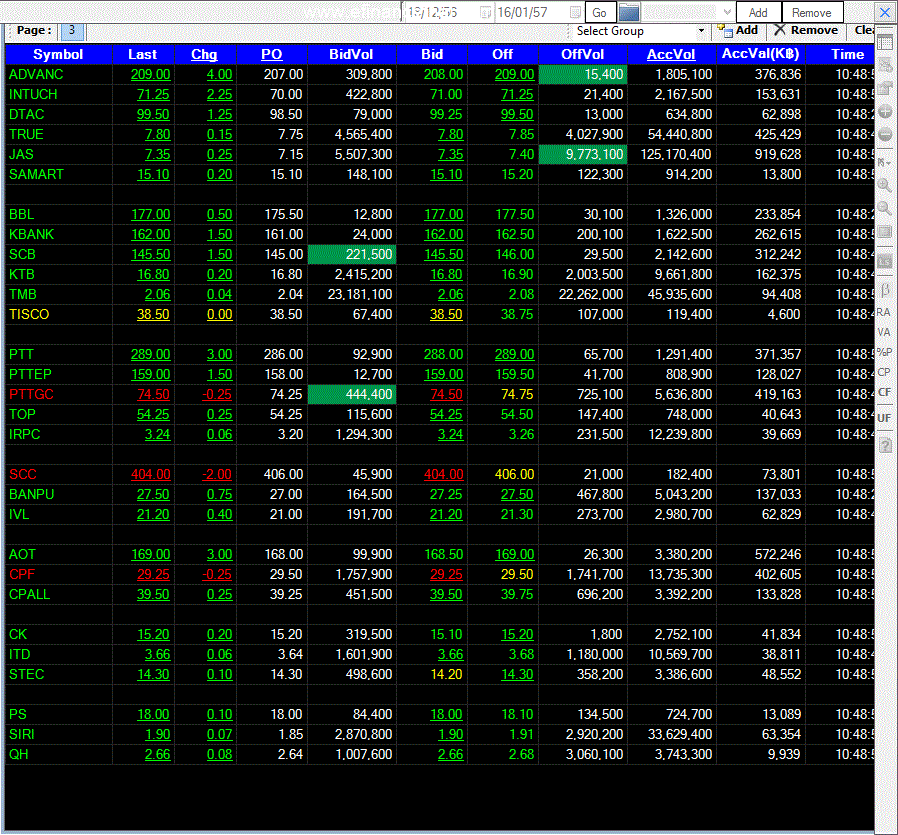Select the TISCO symbol
This screenshot has width=898, height=835.
(29, 314)
